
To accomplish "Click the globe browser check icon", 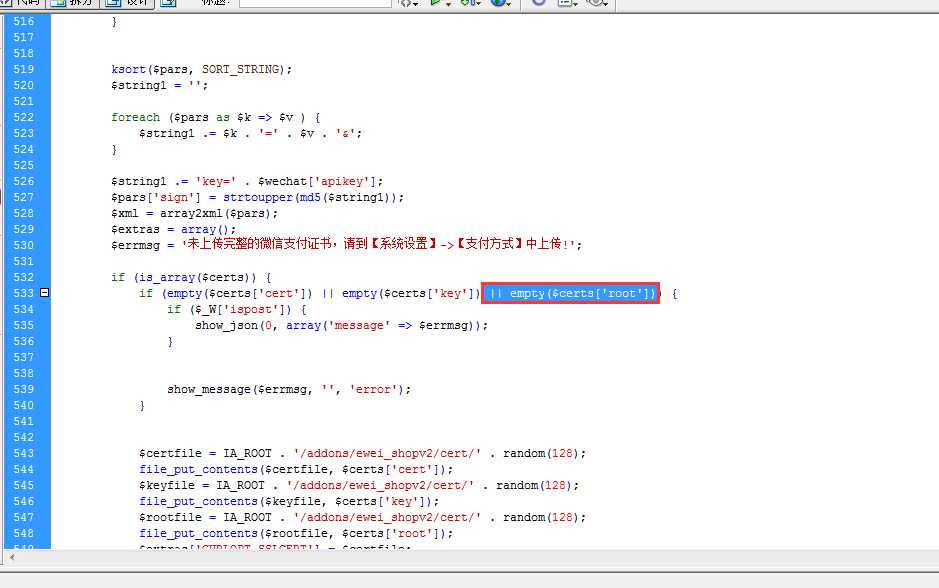I will (x=501, y=3).
